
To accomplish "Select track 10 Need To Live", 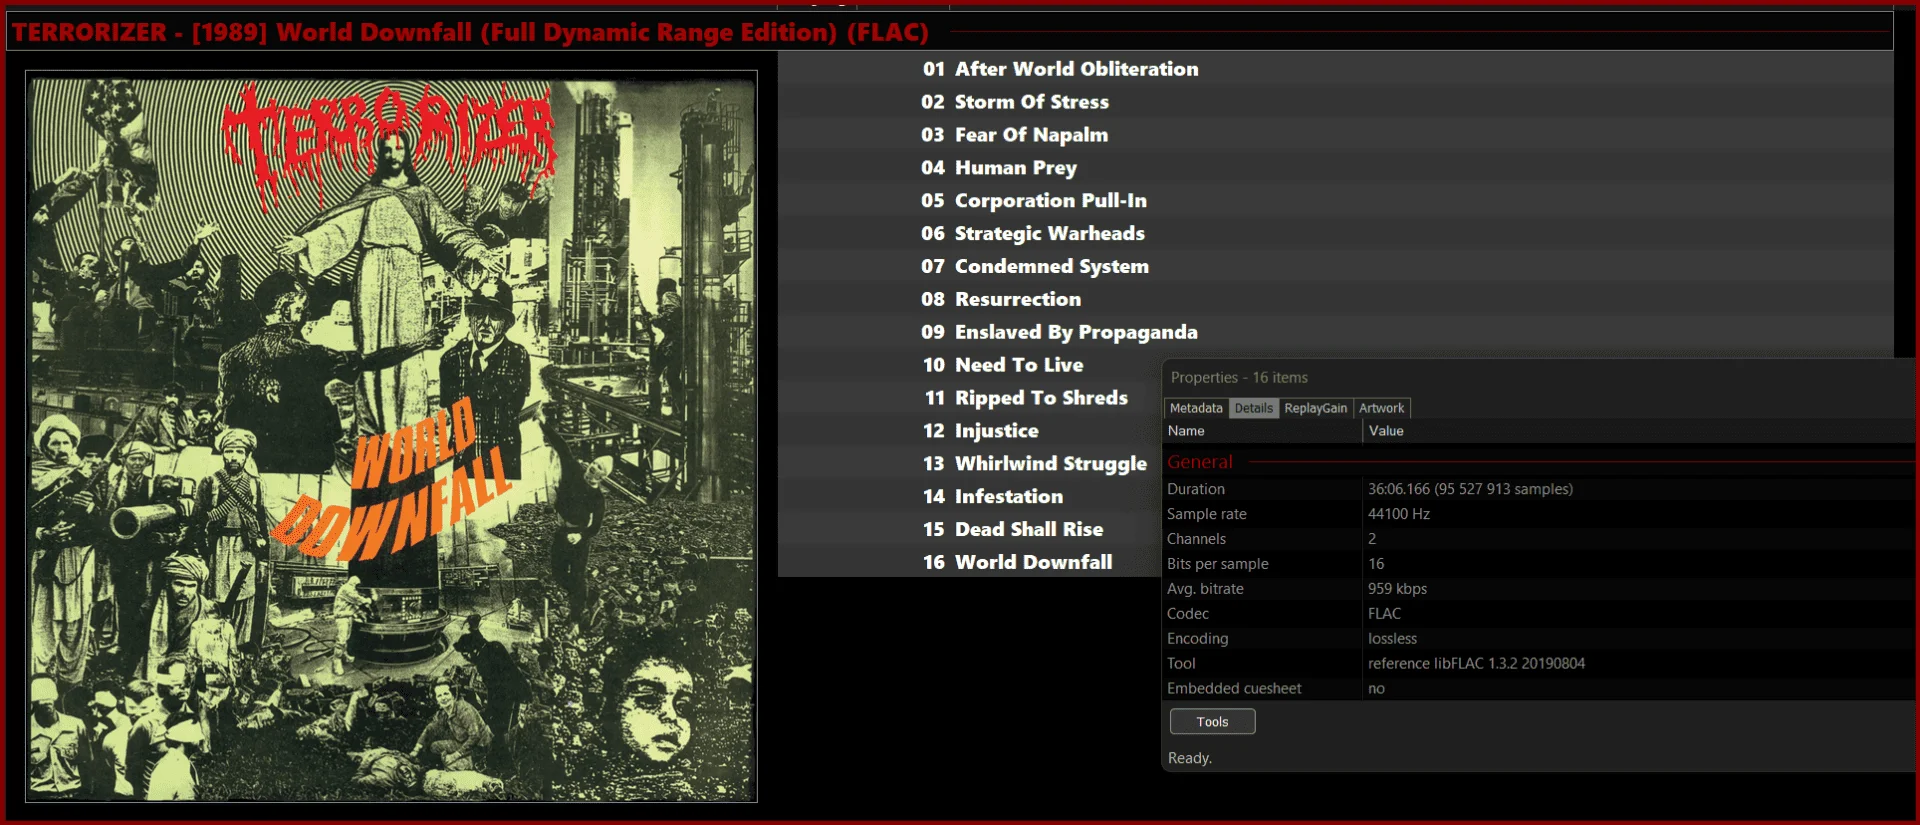I will (969, 366).
